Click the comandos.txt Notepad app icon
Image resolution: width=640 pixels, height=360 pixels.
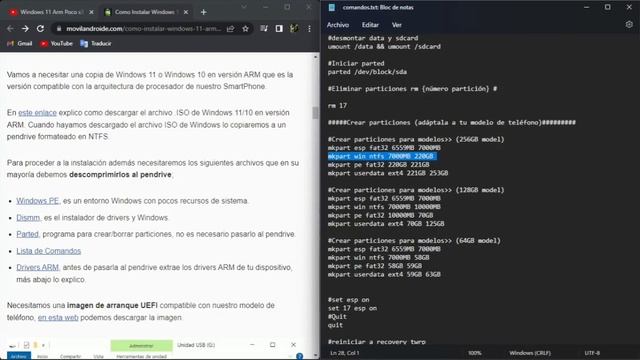(332, 7)
